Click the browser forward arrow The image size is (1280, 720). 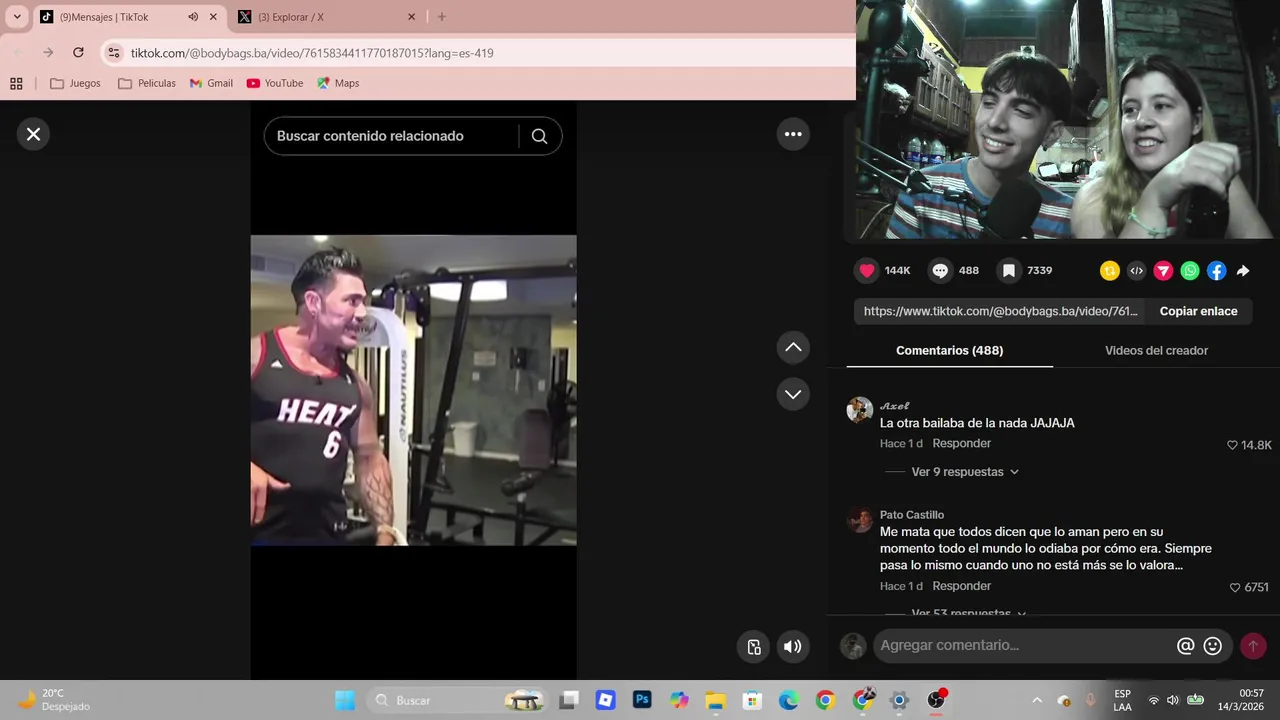pos(48,53)
